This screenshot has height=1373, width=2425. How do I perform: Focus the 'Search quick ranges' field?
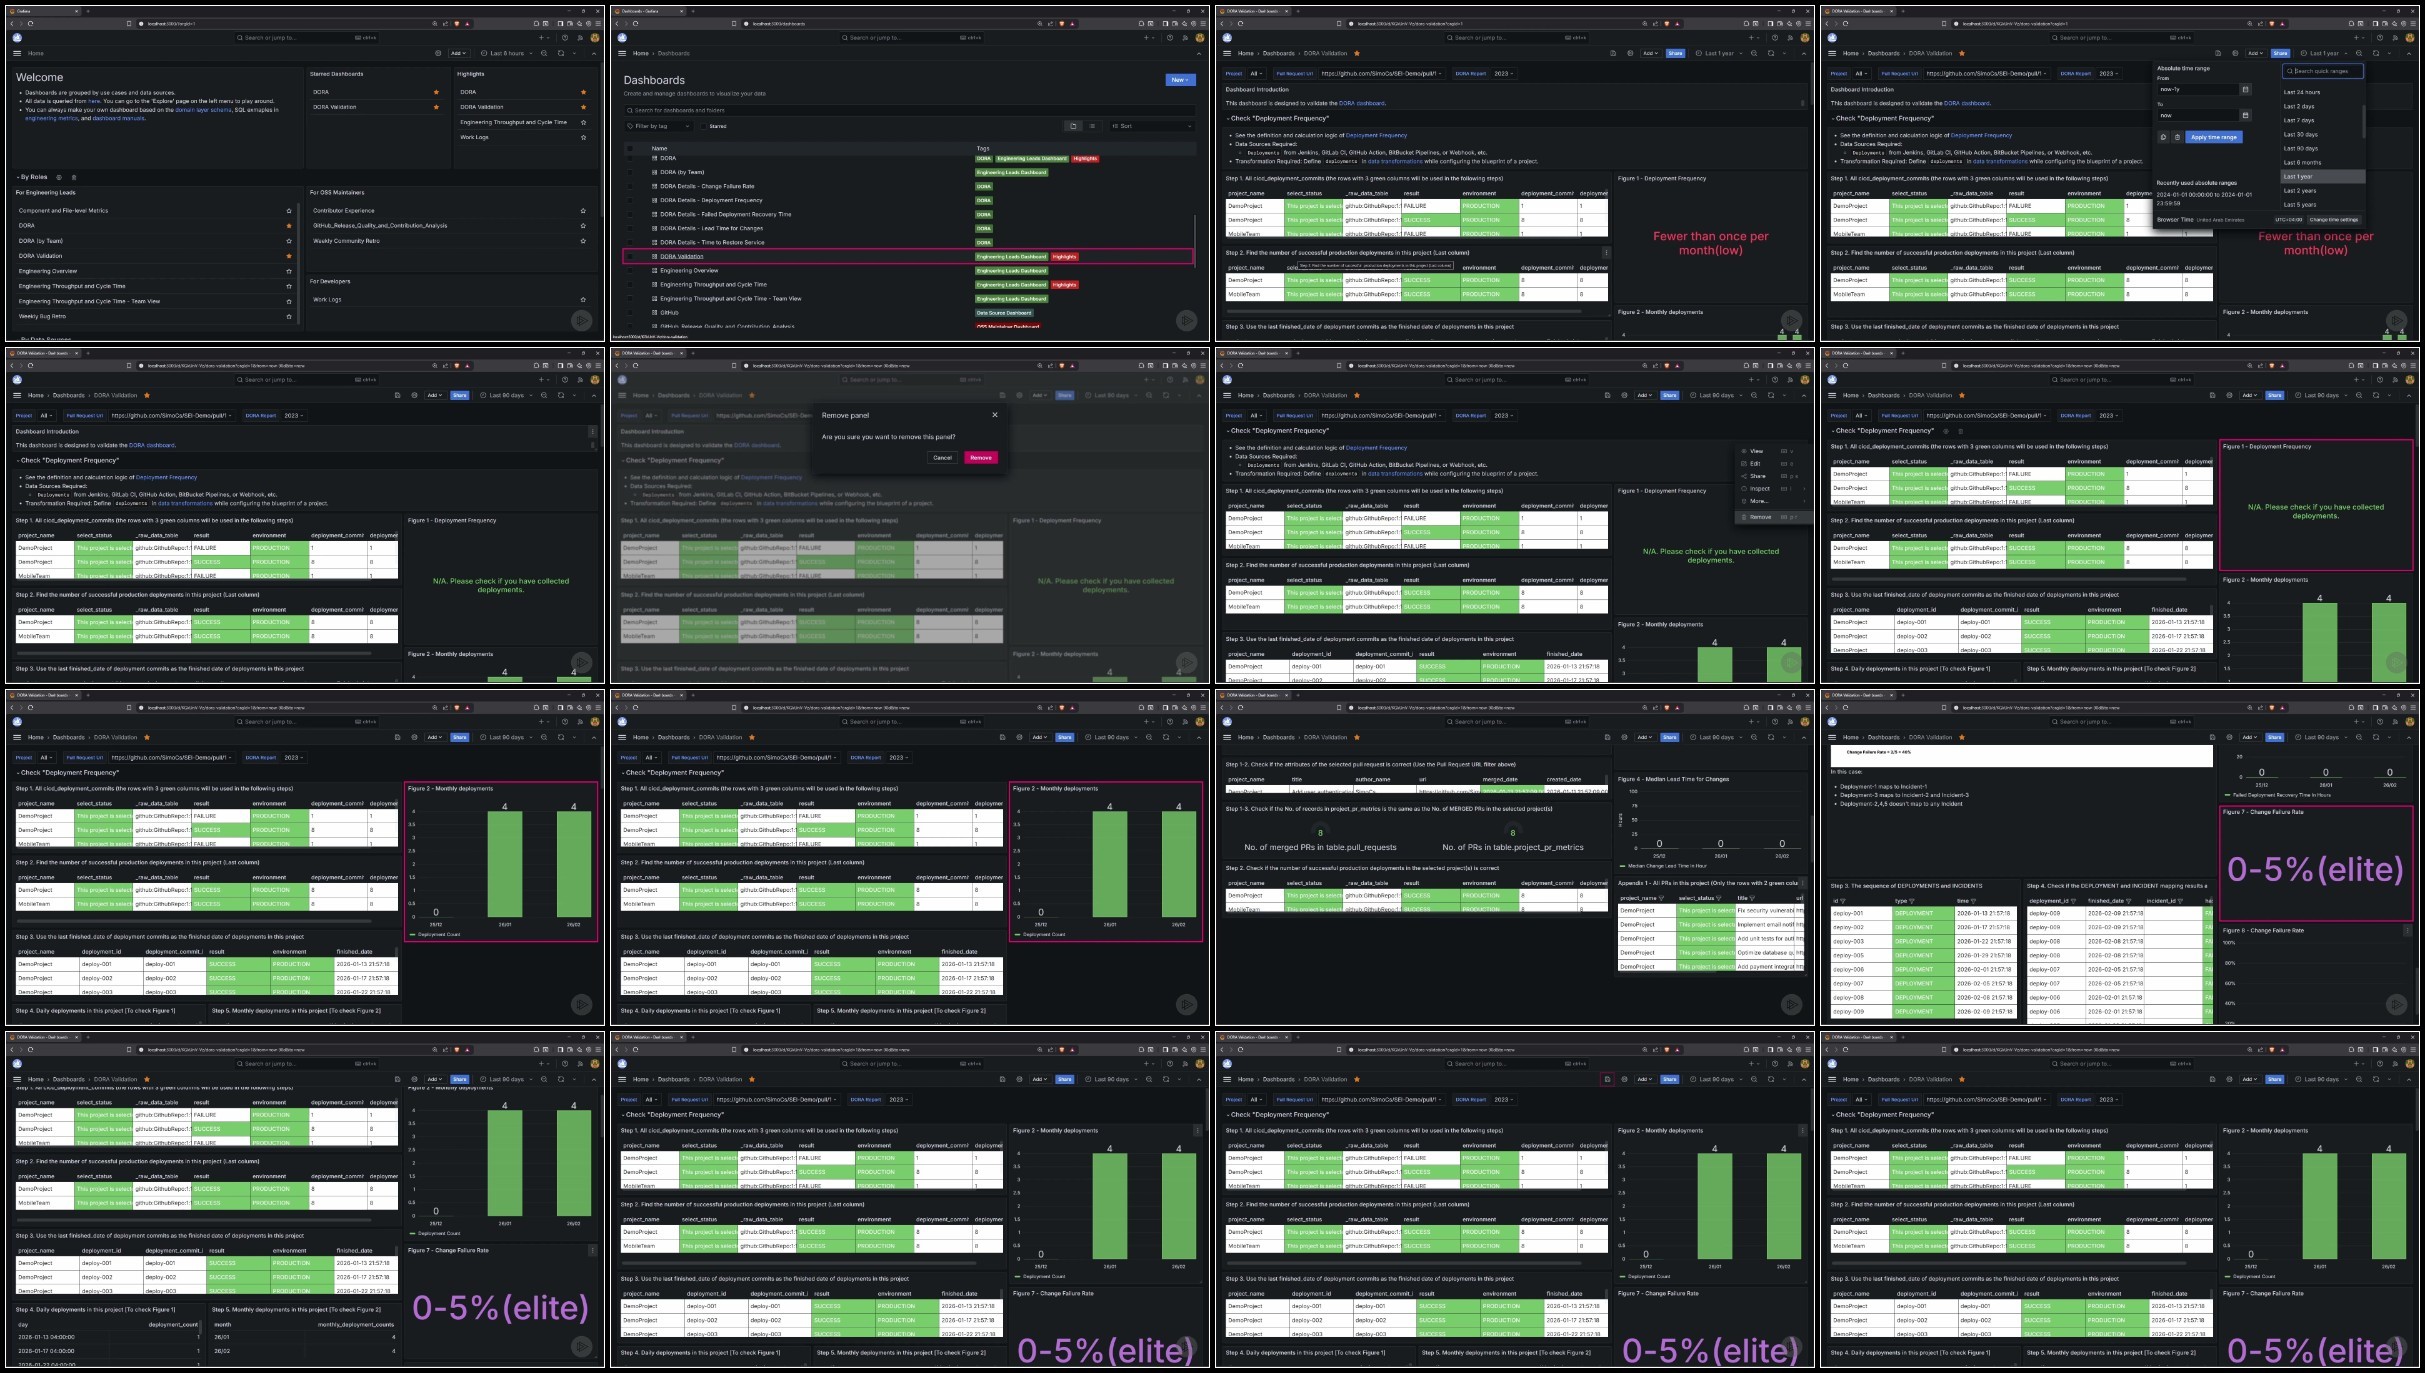[2322, 71]
